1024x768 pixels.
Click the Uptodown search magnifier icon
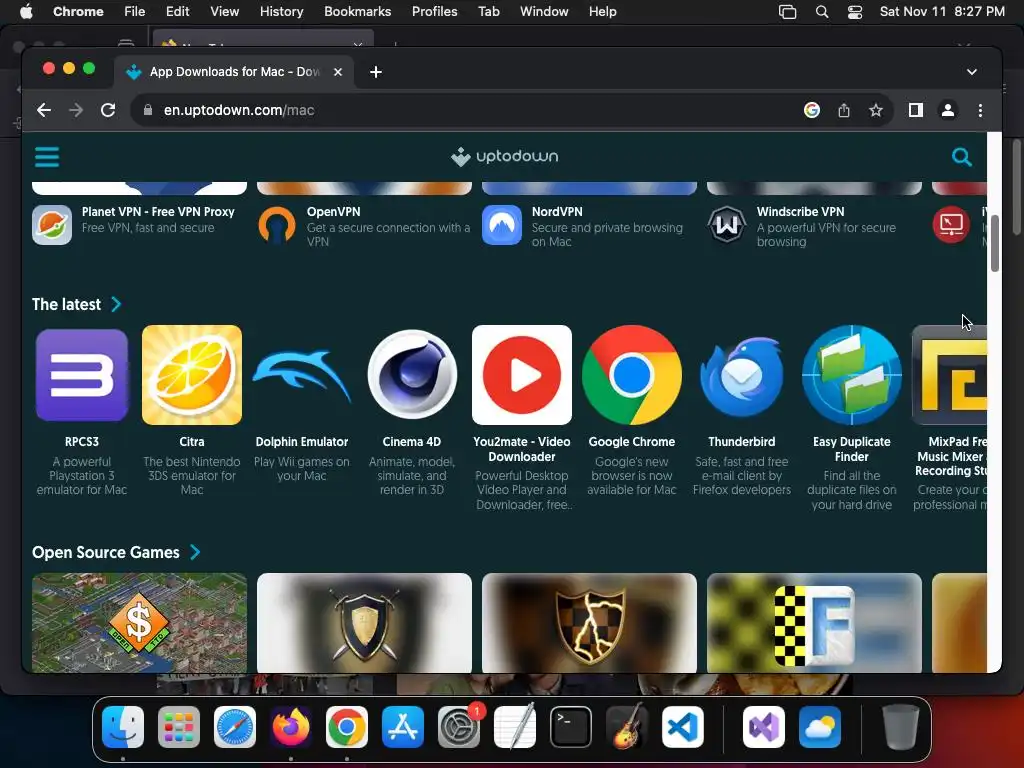pyautogui.click(x=961, y=157)
